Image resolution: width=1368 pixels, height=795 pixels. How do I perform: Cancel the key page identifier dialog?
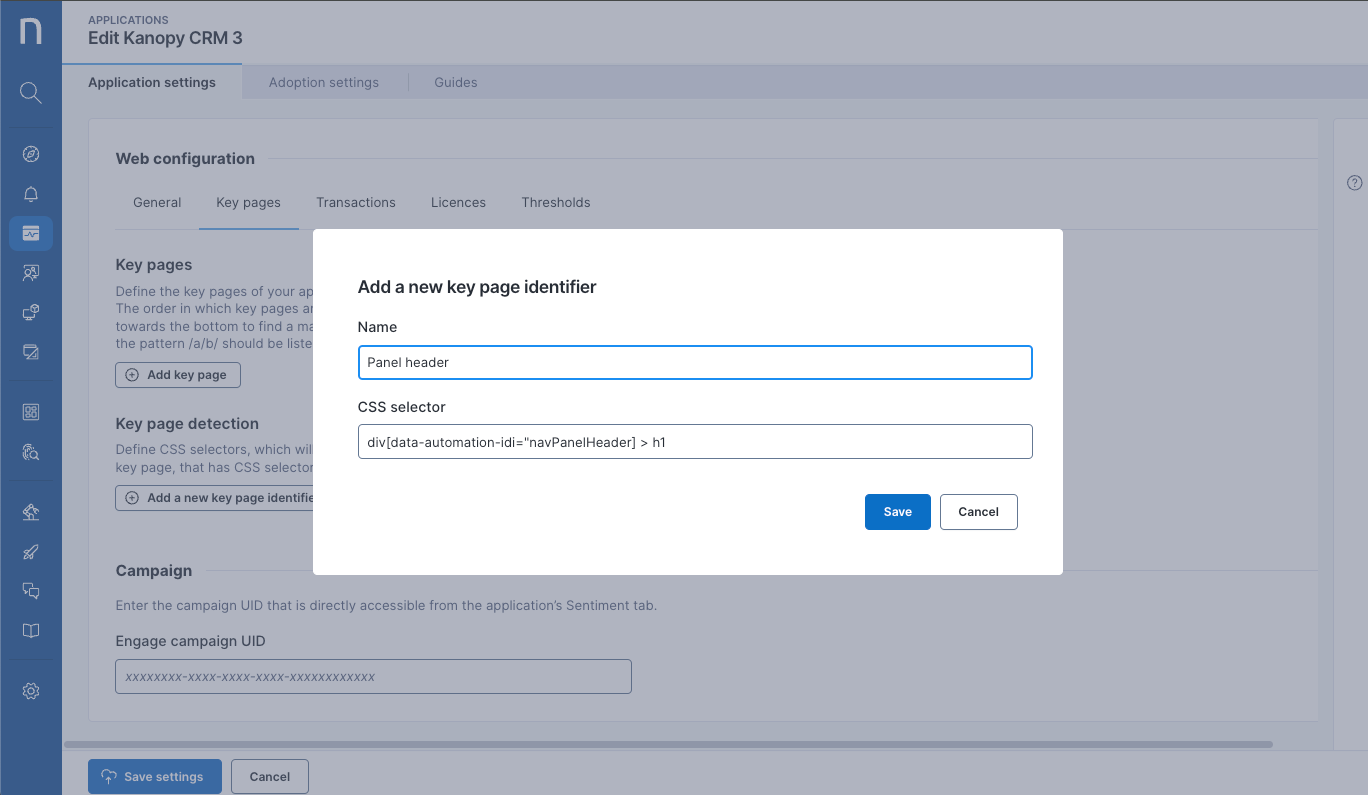[978, 512]
